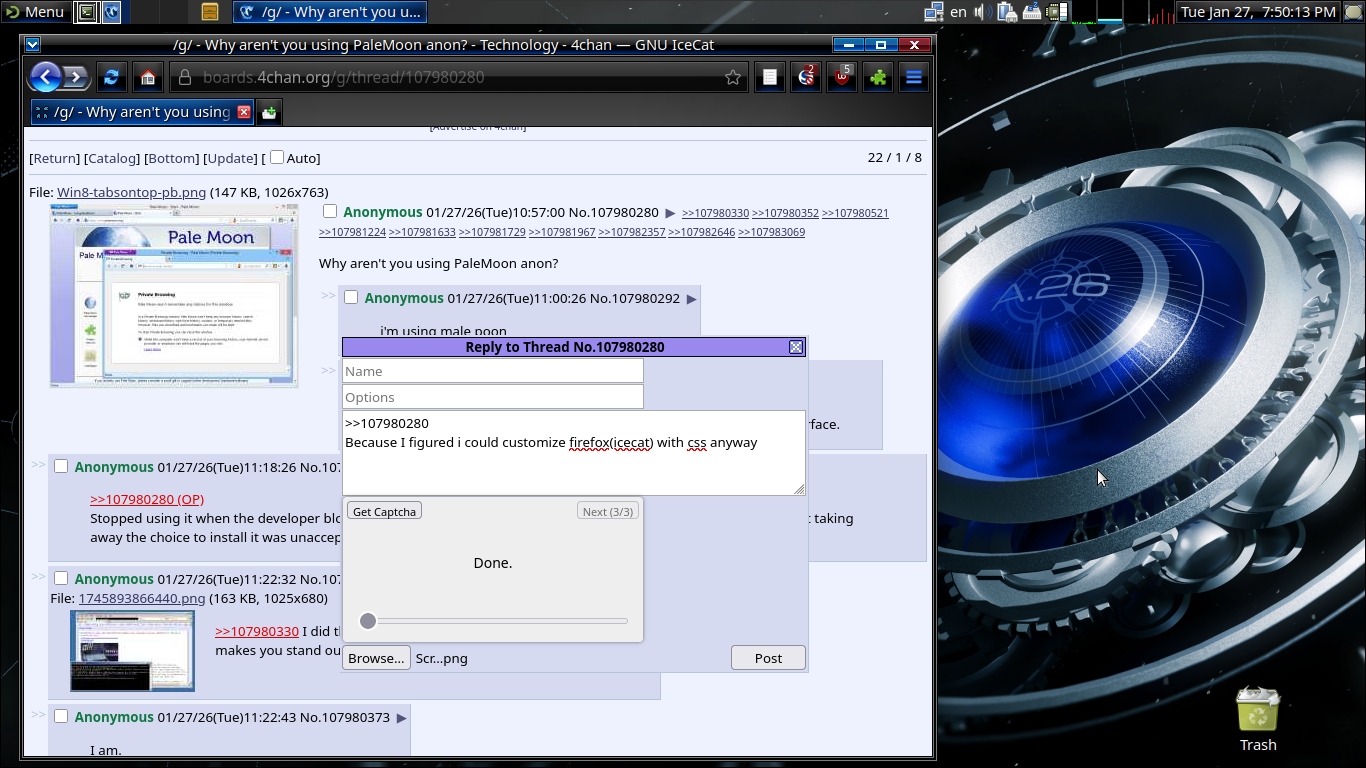This screenshot has width=1366, height=768.
Task: Go forward with the browser arrow
Action: click(x=76, y=77)
